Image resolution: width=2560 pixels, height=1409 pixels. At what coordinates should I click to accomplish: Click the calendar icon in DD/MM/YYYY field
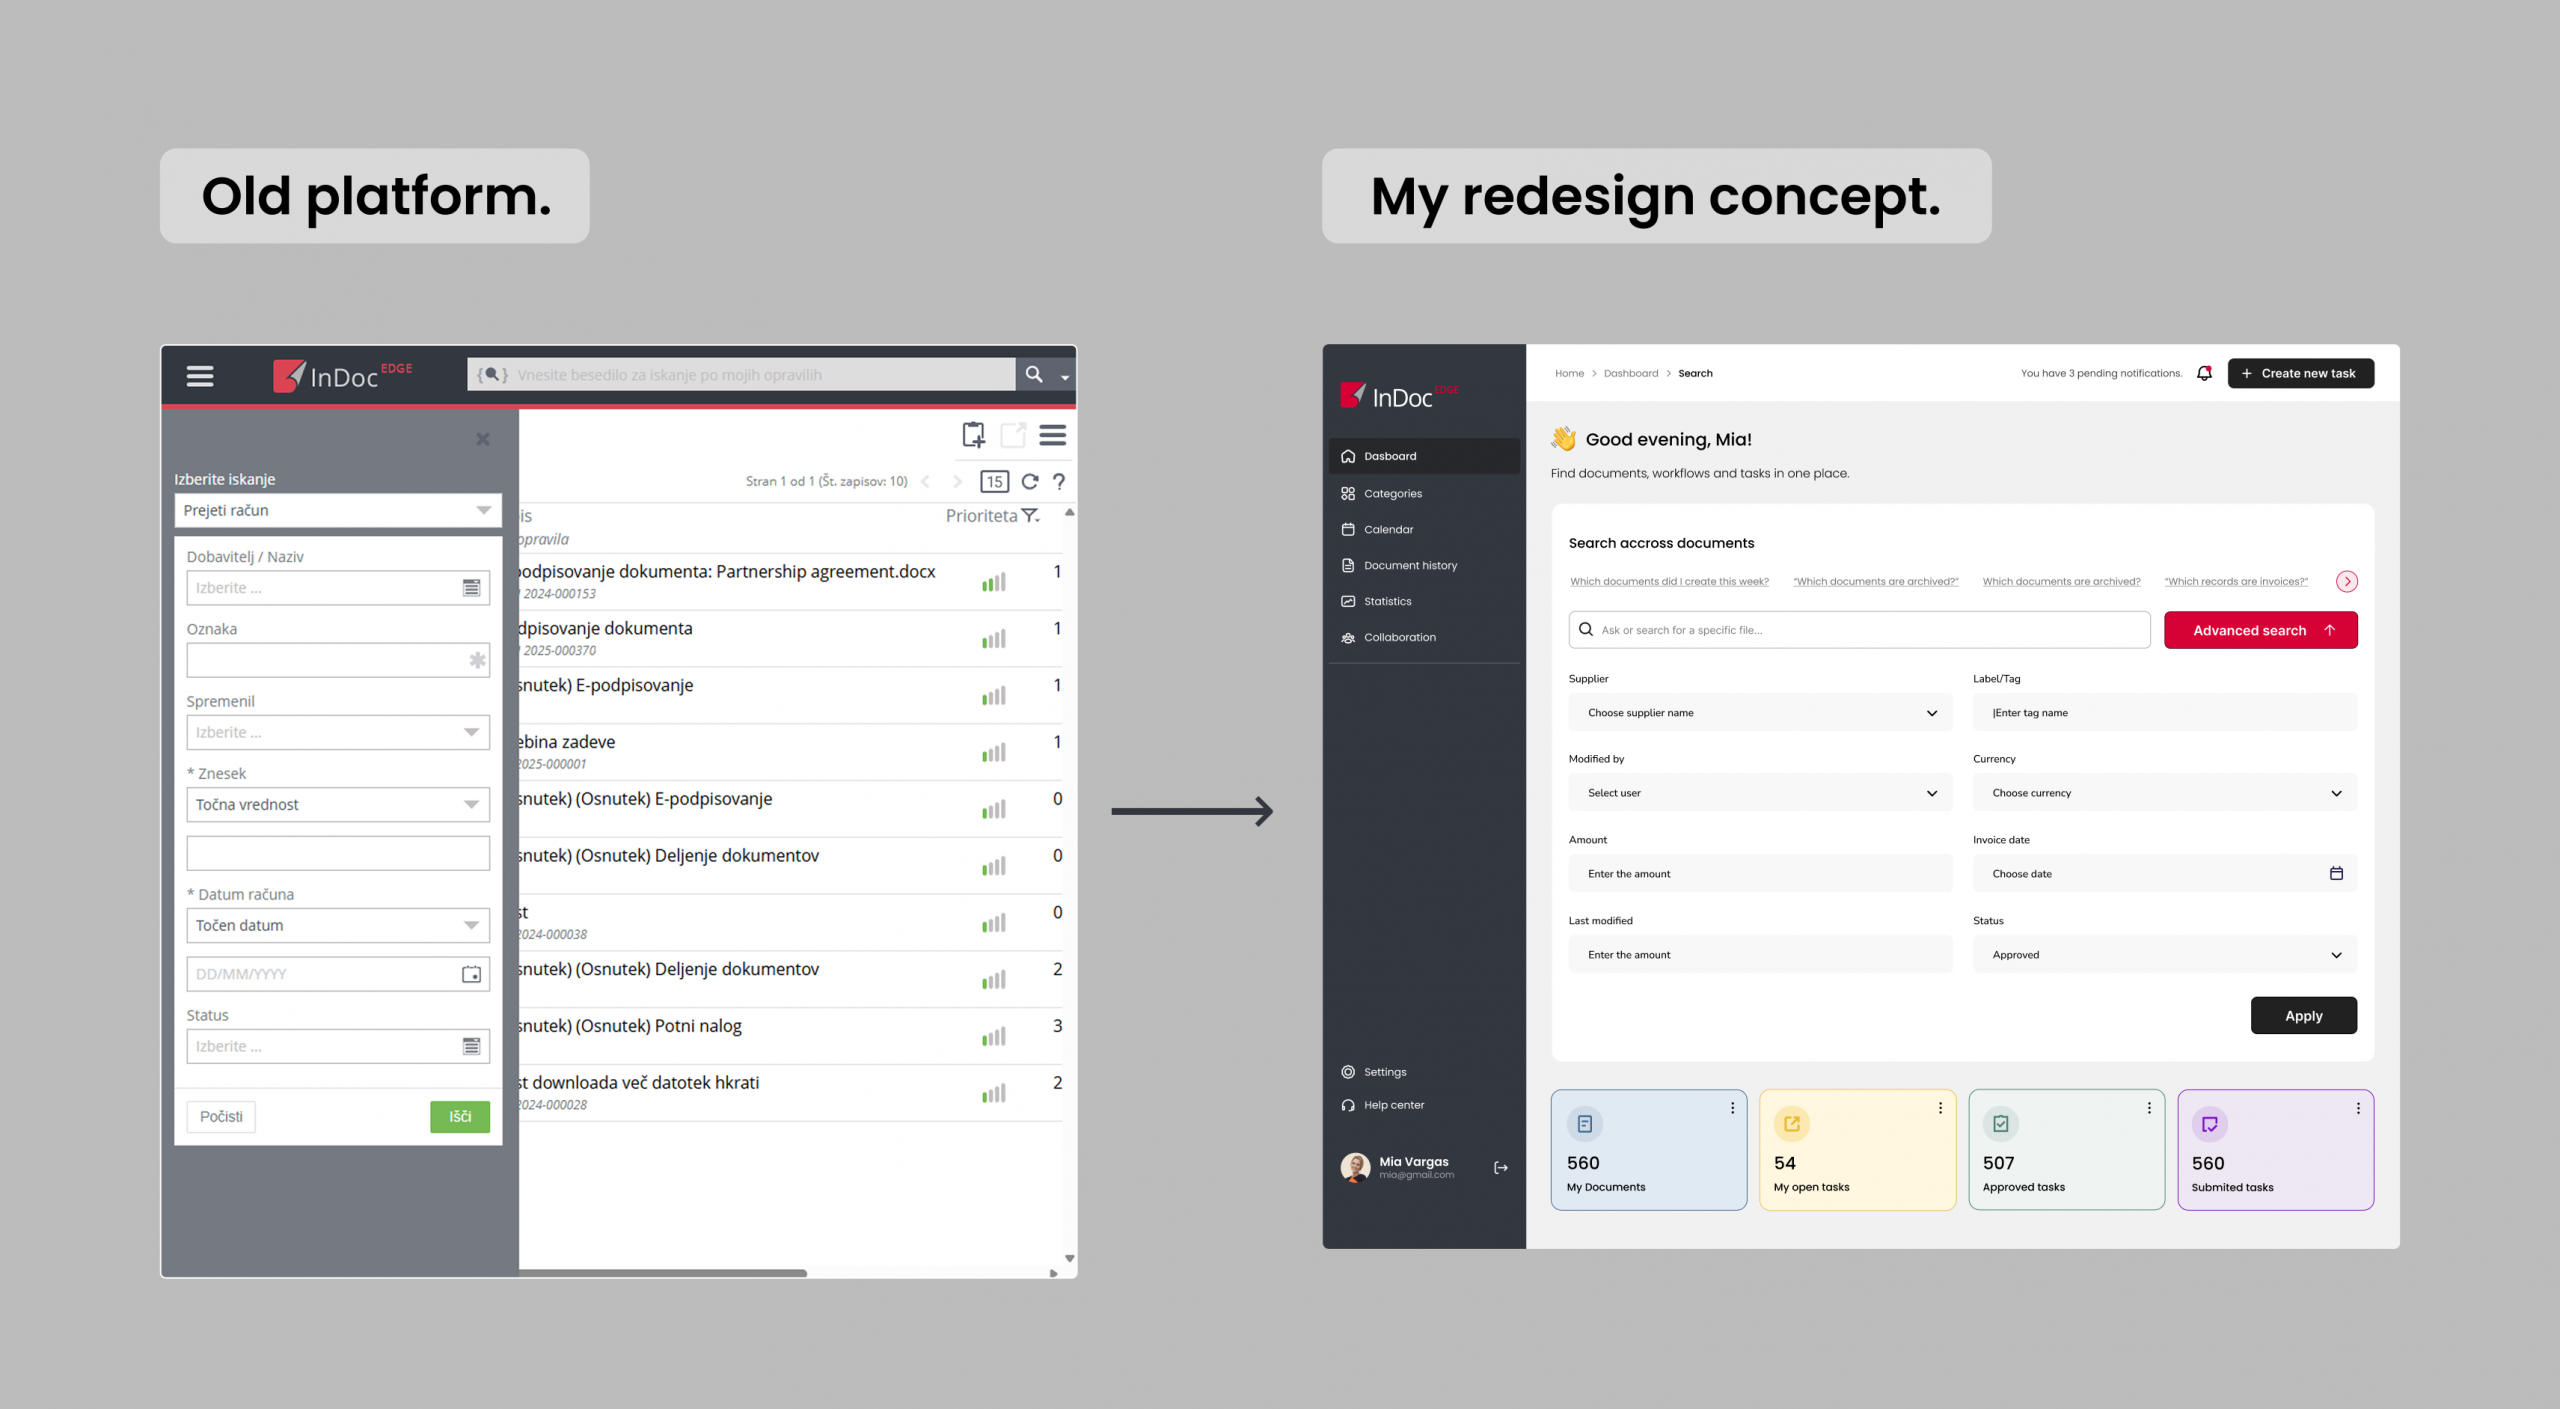click(x=471, y=974)
